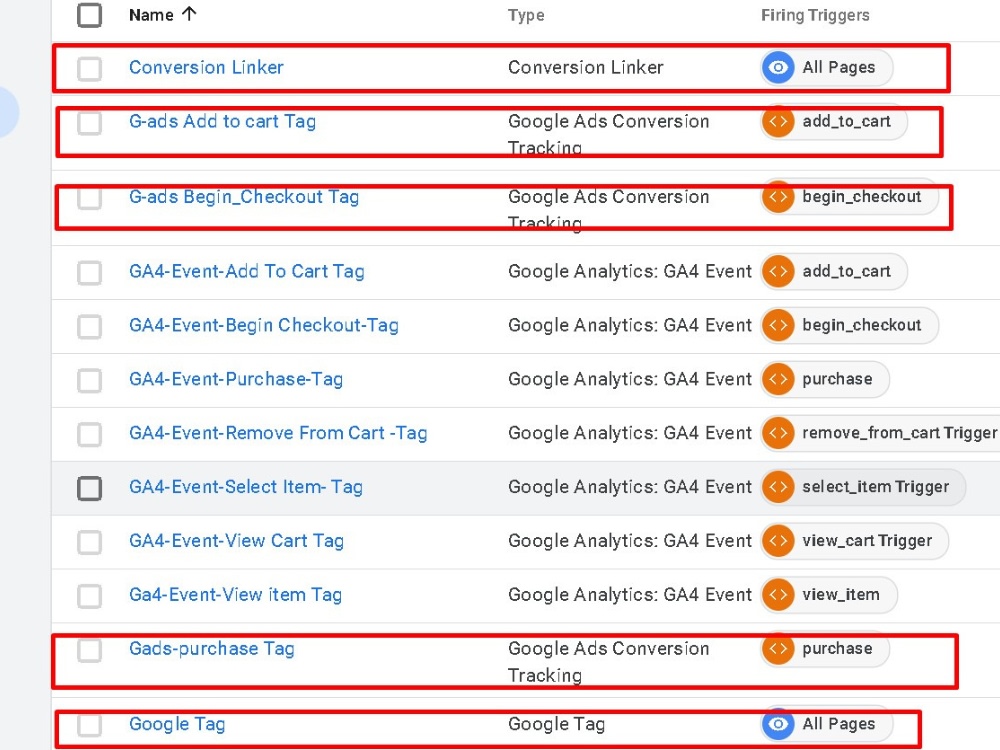The image size is (1000, 750).
Task: Check the Conversion Linker row checkbox
Action: click(x=89, y=68)
